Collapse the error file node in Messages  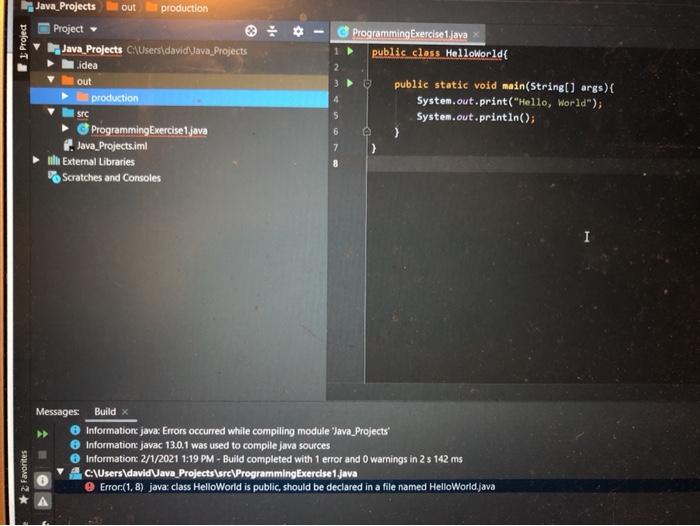pos(60,472)
